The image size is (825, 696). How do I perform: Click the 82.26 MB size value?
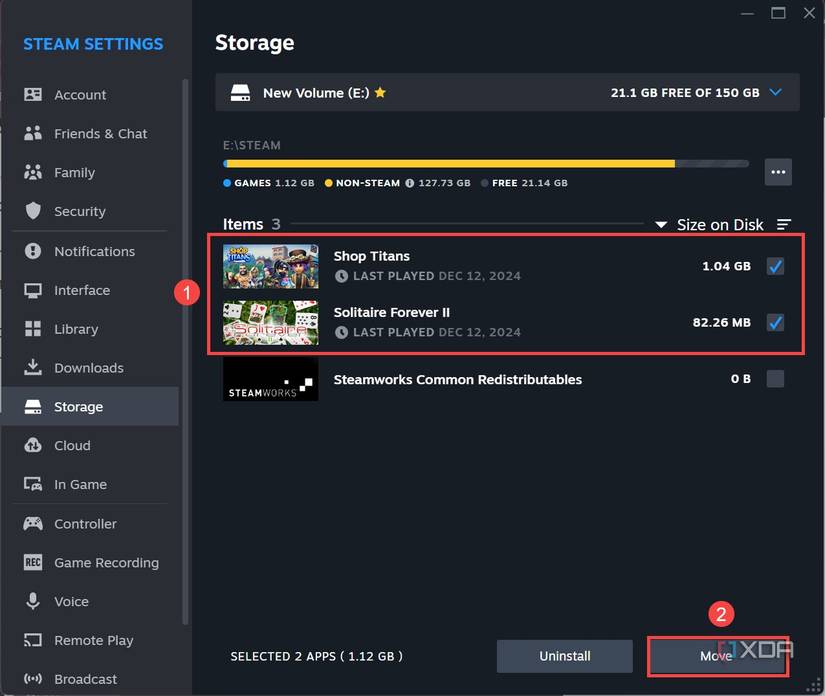(x=721, y=322)
